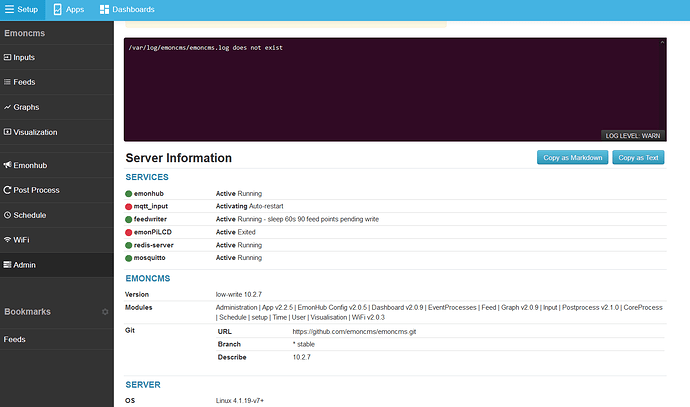Screen dimensions: 690x407
Task: Click the Apps icon in top bar
Action: point(58,9)
